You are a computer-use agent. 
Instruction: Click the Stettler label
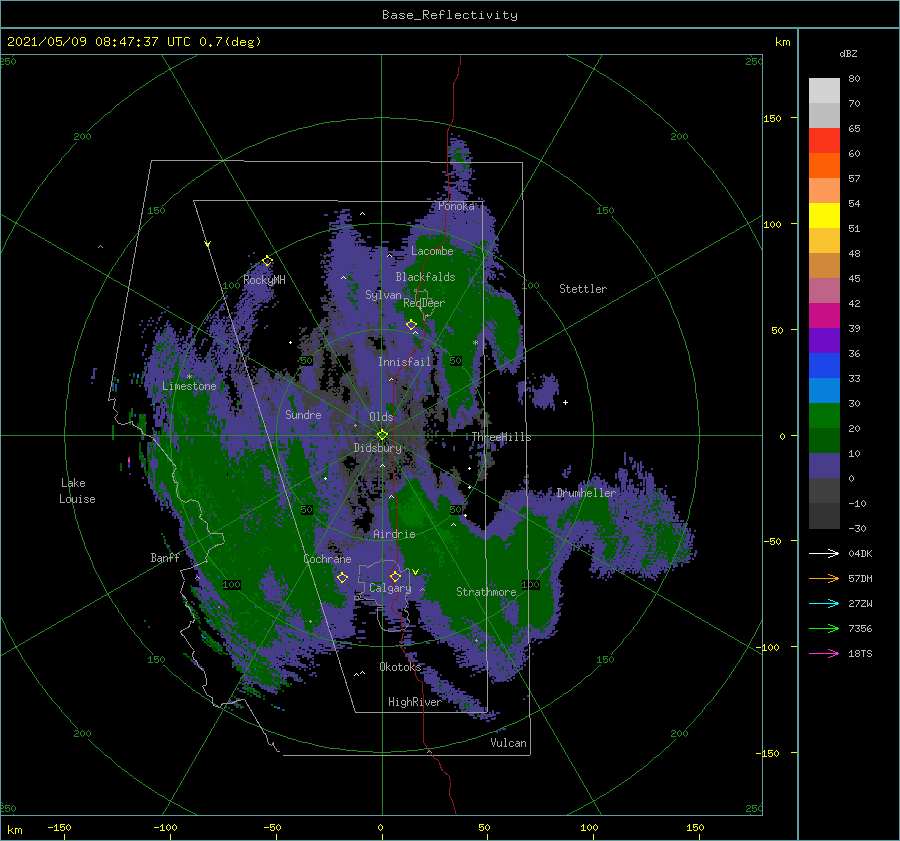pyautogui.click(x=583, y=289)
